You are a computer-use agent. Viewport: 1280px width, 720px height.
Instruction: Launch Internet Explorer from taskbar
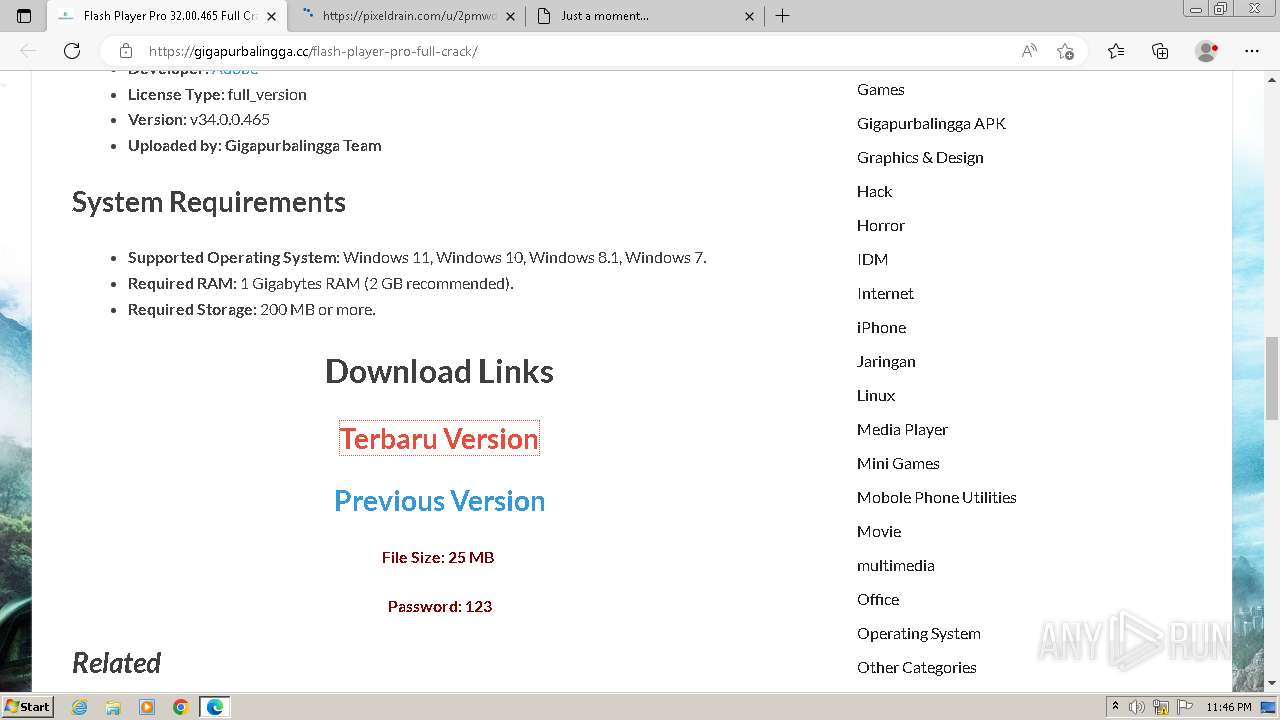(x=80, y=707)
